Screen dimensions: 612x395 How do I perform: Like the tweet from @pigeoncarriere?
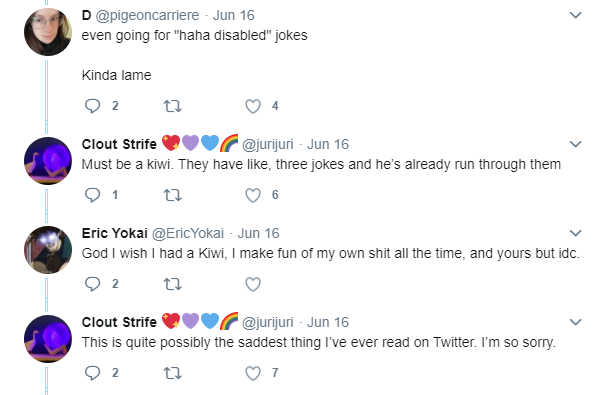[x=253, y=106]
